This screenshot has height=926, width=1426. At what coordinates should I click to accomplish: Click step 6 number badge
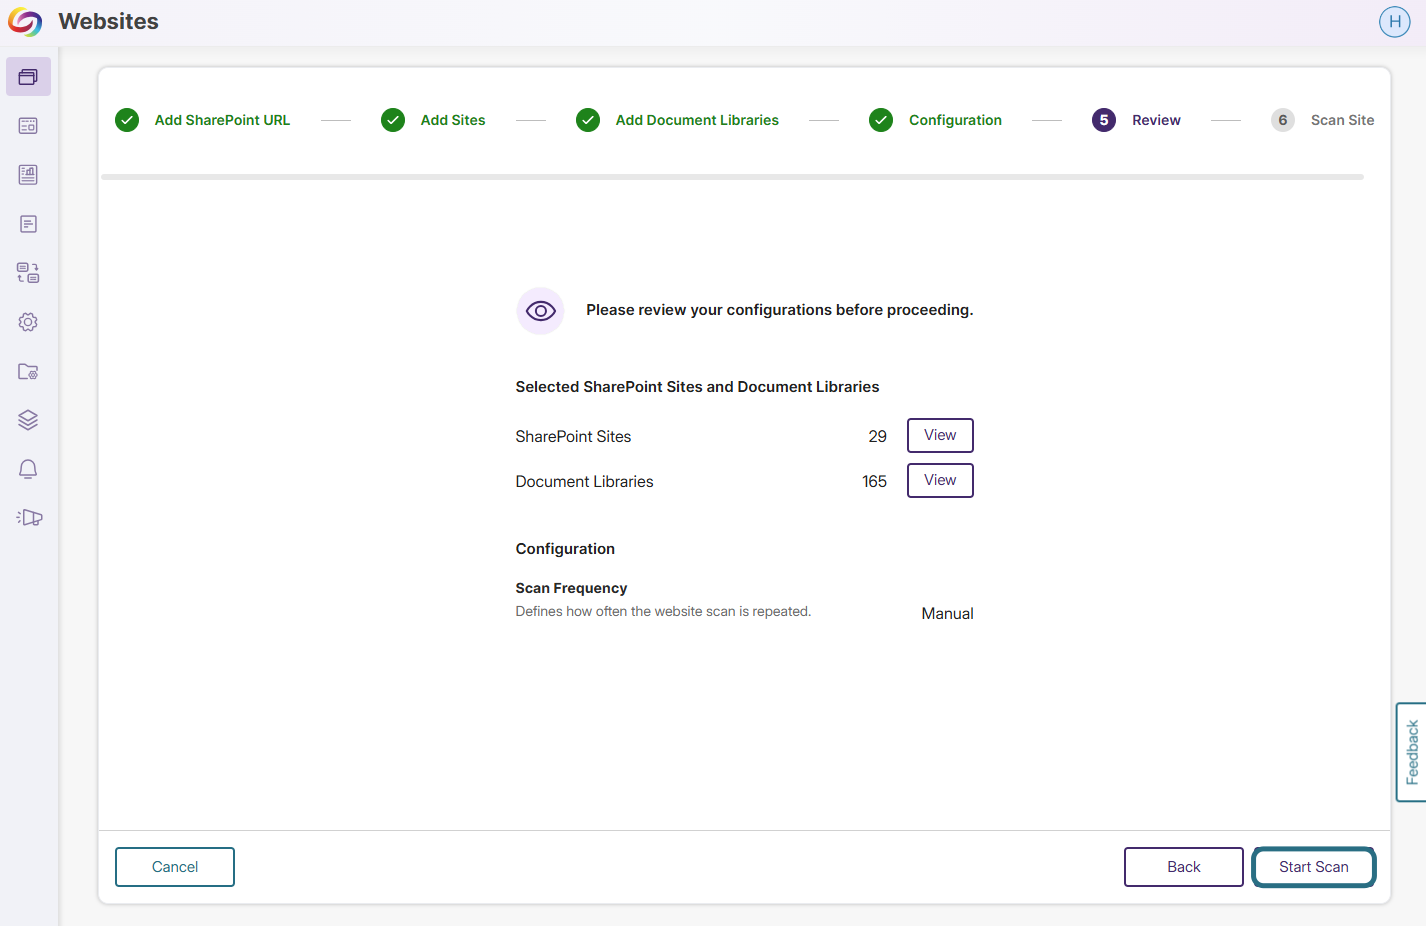point(1283,120)
